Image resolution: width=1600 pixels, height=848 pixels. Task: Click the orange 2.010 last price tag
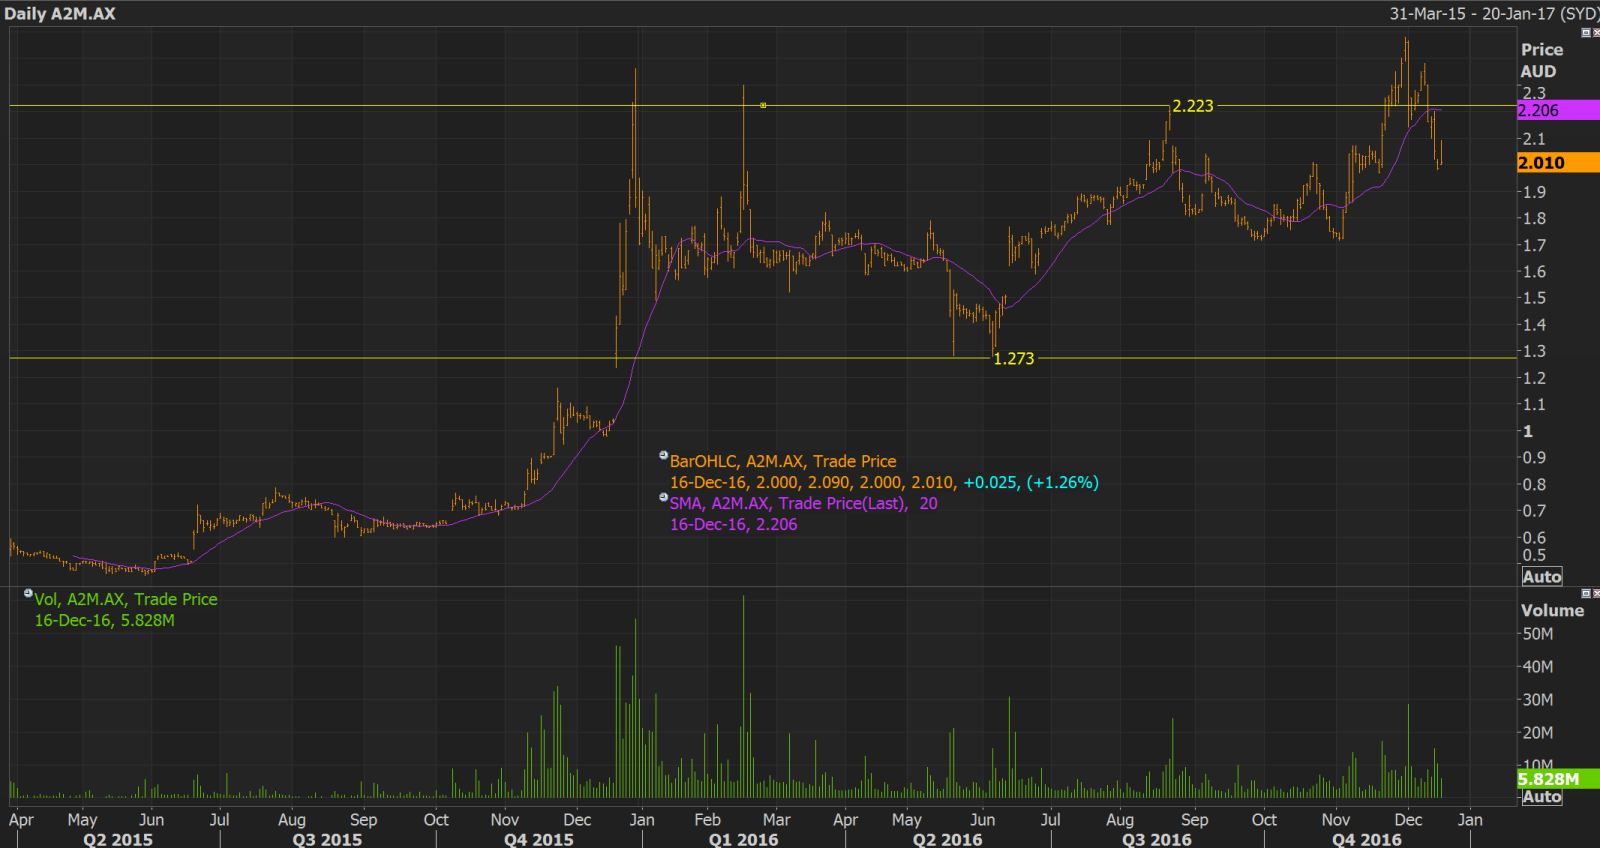tap(1558, 163)
